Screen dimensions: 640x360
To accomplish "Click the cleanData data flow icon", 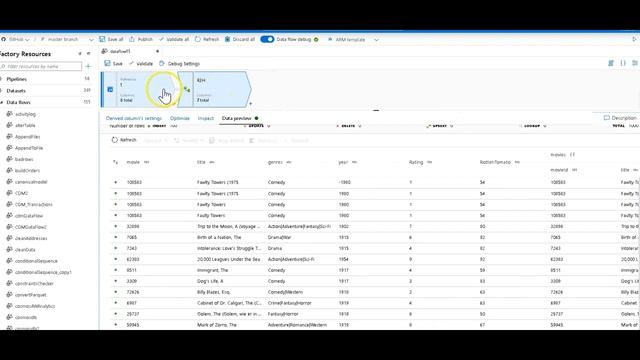I will click(9, 249).
